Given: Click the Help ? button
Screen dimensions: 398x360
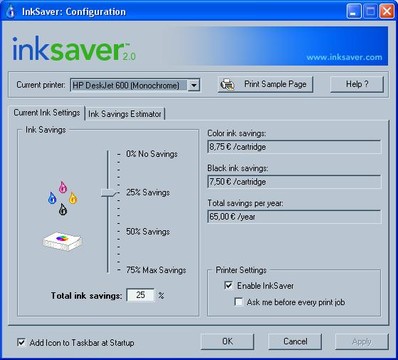Looking at the screenshot, I should point(357,84).
